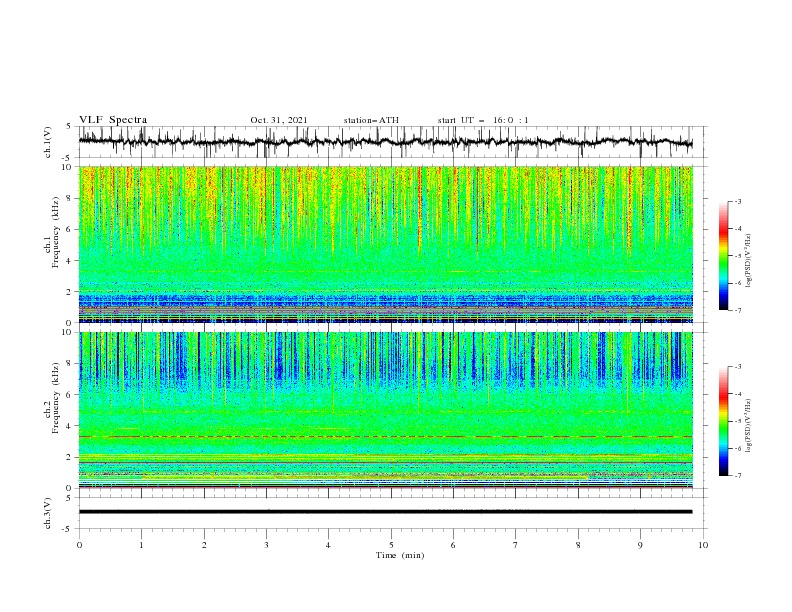Click the '-7' label on ch.2 colorbar
The width and height of the screenshot is (792, 612).
click(x=737, y=475)
